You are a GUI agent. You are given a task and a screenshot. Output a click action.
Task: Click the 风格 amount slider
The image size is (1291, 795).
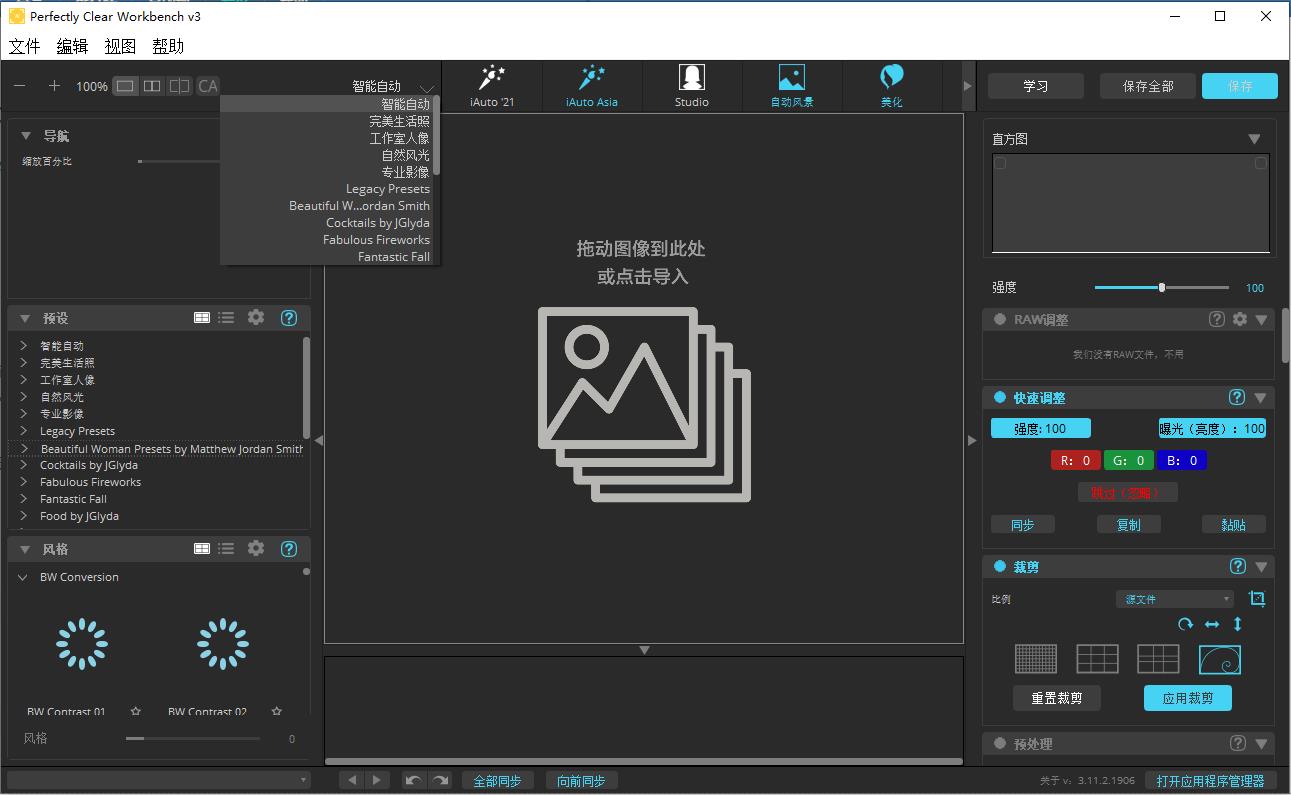pyautogui.click(x=193, y=738)
